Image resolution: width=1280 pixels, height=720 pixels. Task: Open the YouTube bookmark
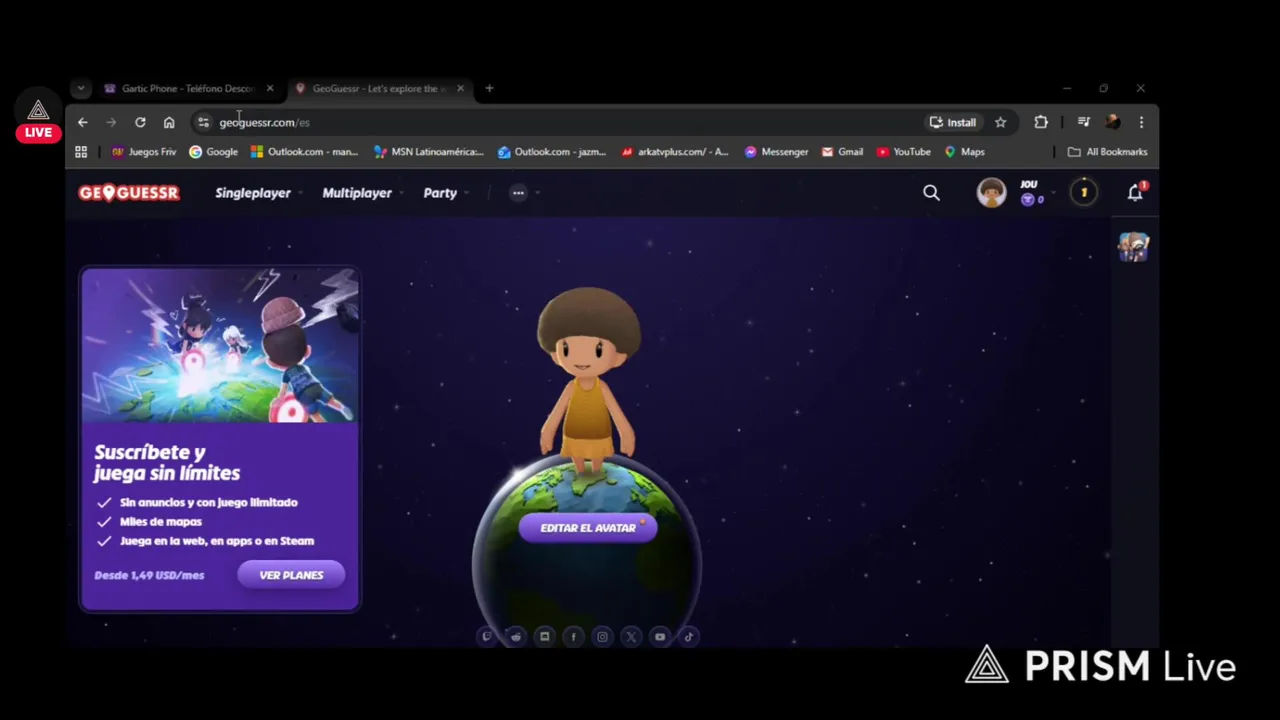click(x=904, y=152)
